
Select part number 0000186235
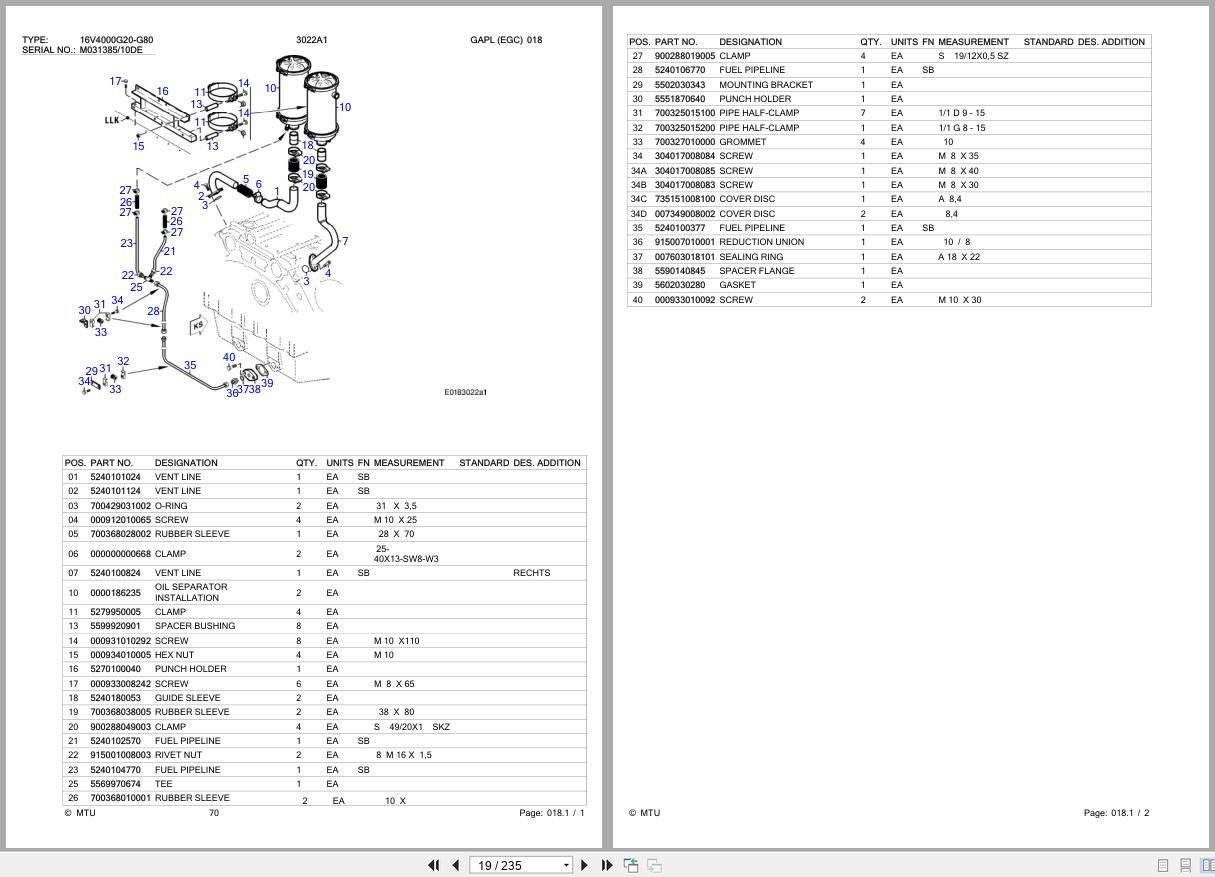tap(115, 593)
